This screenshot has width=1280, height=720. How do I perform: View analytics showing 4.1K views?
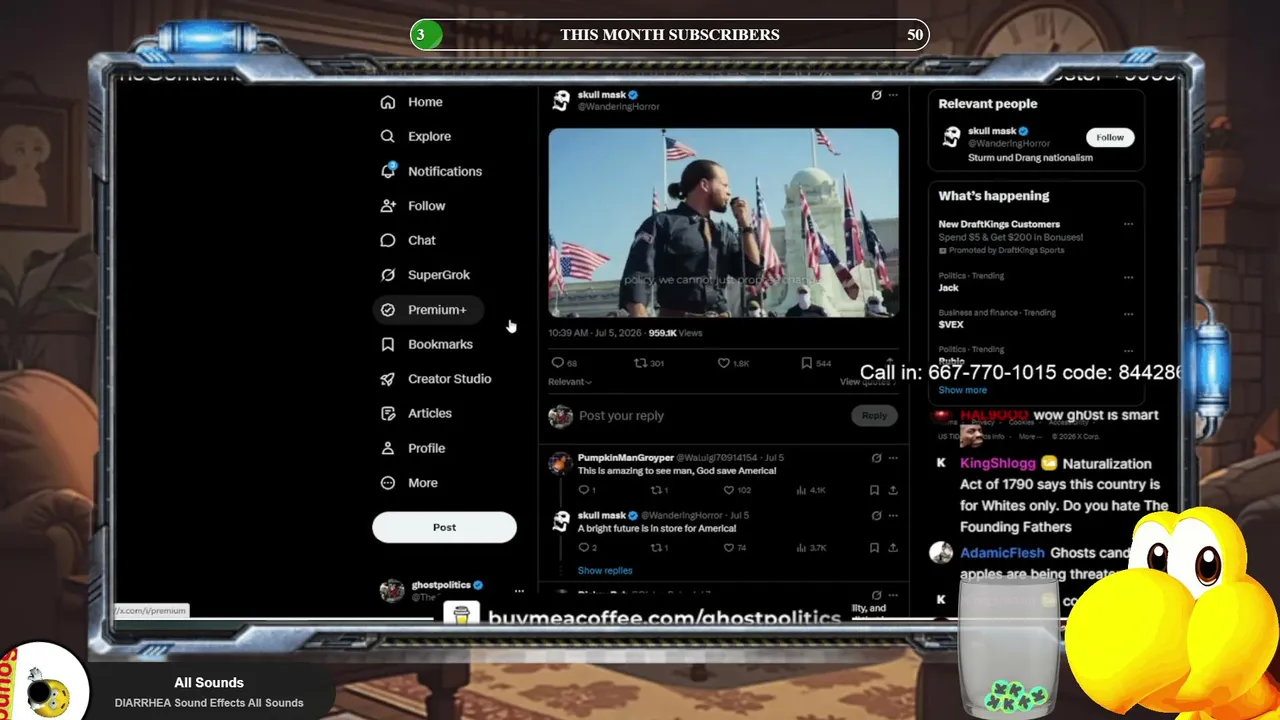[x=811, y=490]
